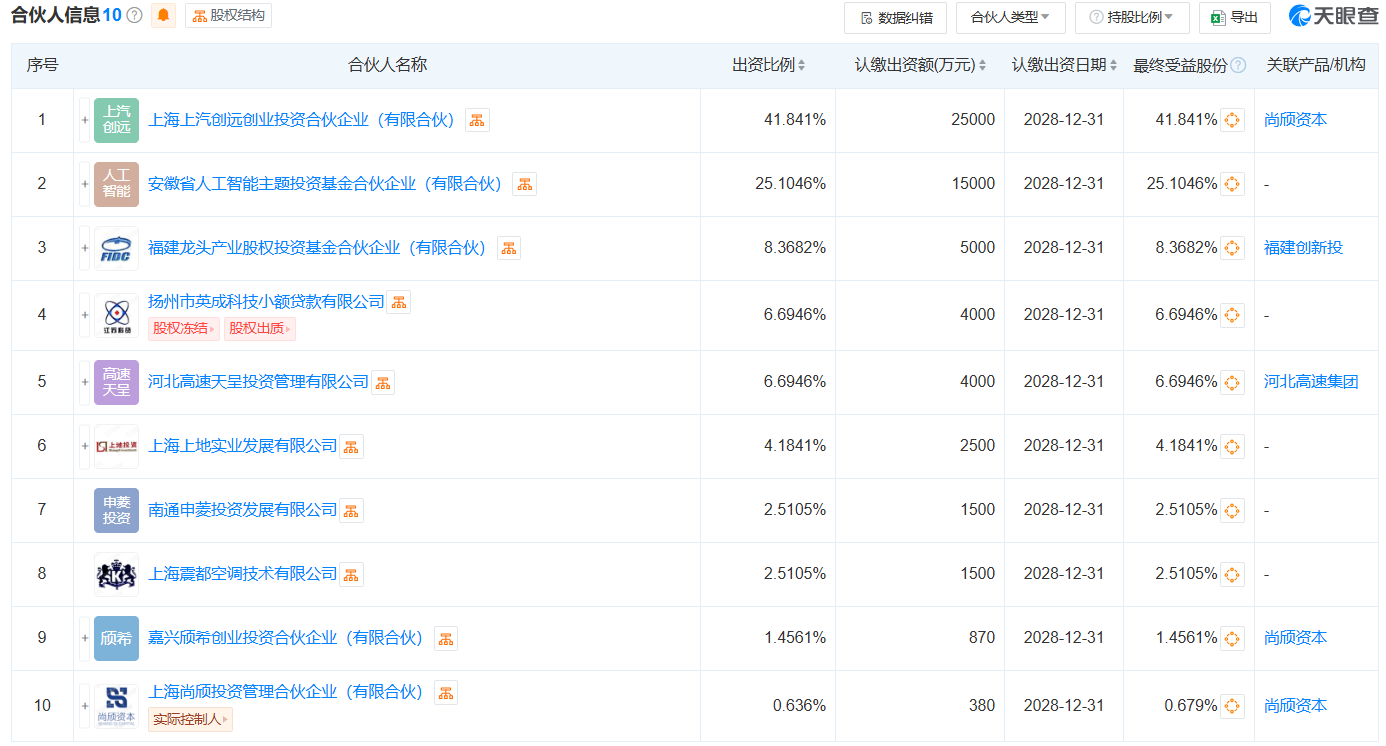This screenshot has height=746, width=1386.
Task: Open 上海震都空调技术有限公司 link
Action: tap(243, 574)
